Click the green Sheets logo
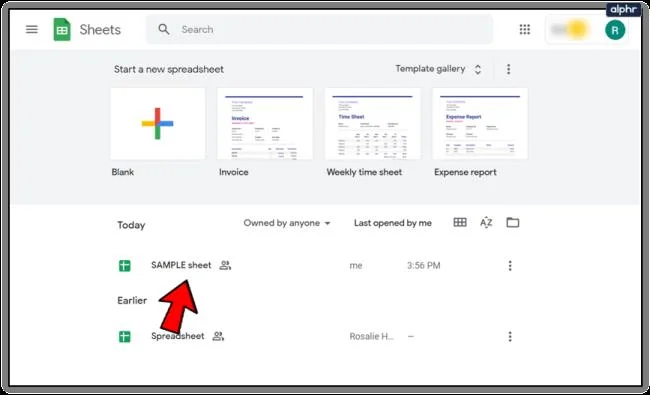650x395 pixels. point(62,29)
